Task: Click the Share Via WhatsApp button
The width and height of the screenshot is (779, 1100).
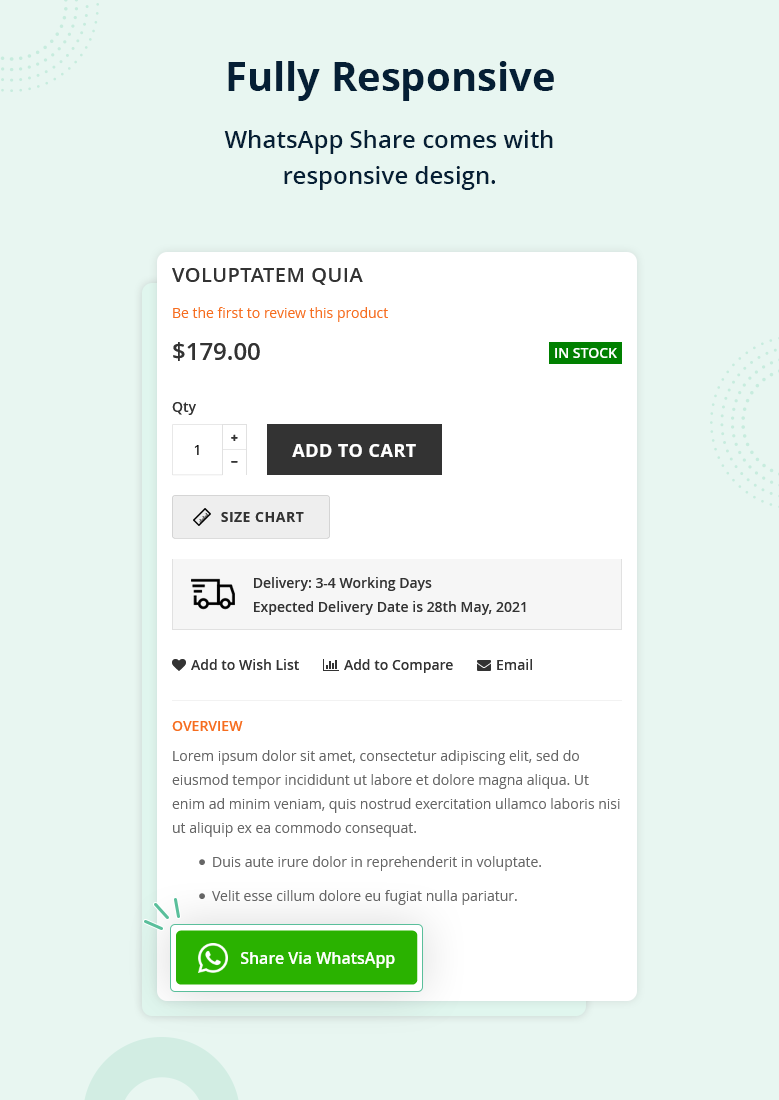Action: point(296,957)
